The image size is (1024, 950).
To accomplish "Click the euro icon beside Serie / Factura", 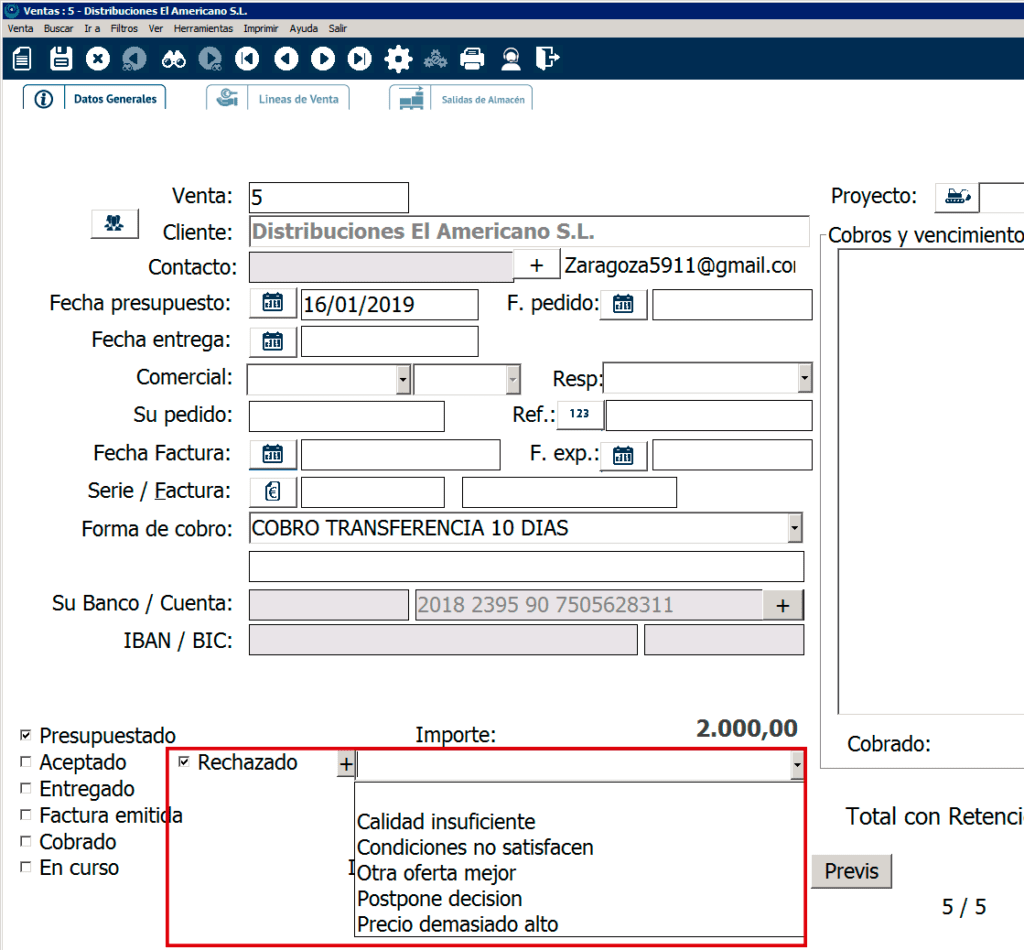I will coord(273,492).
